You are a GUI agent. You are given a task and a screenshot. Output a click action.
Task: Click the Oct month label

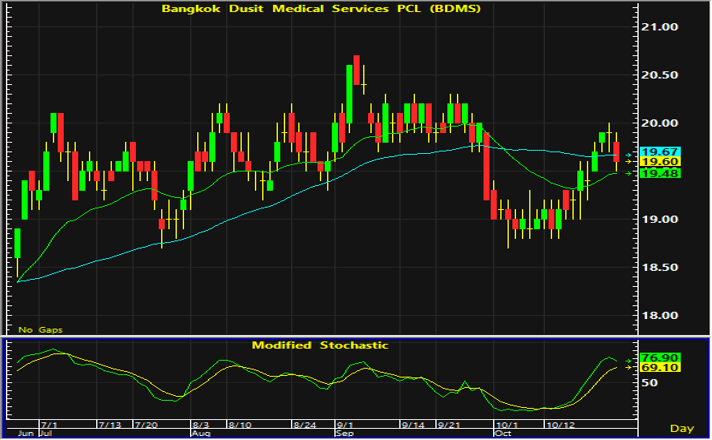(x=503, y=433)
